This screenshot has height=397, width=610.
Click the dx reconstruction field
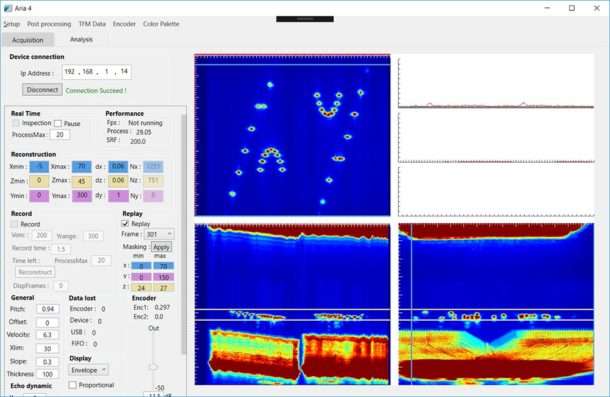[118, 167]
